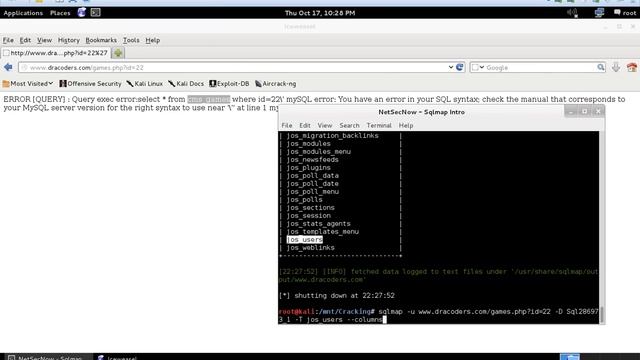Maximize the Sqlmap Intro terminal window
The width and height of the screenshot is (640, 360).
[x=584, y=111]
